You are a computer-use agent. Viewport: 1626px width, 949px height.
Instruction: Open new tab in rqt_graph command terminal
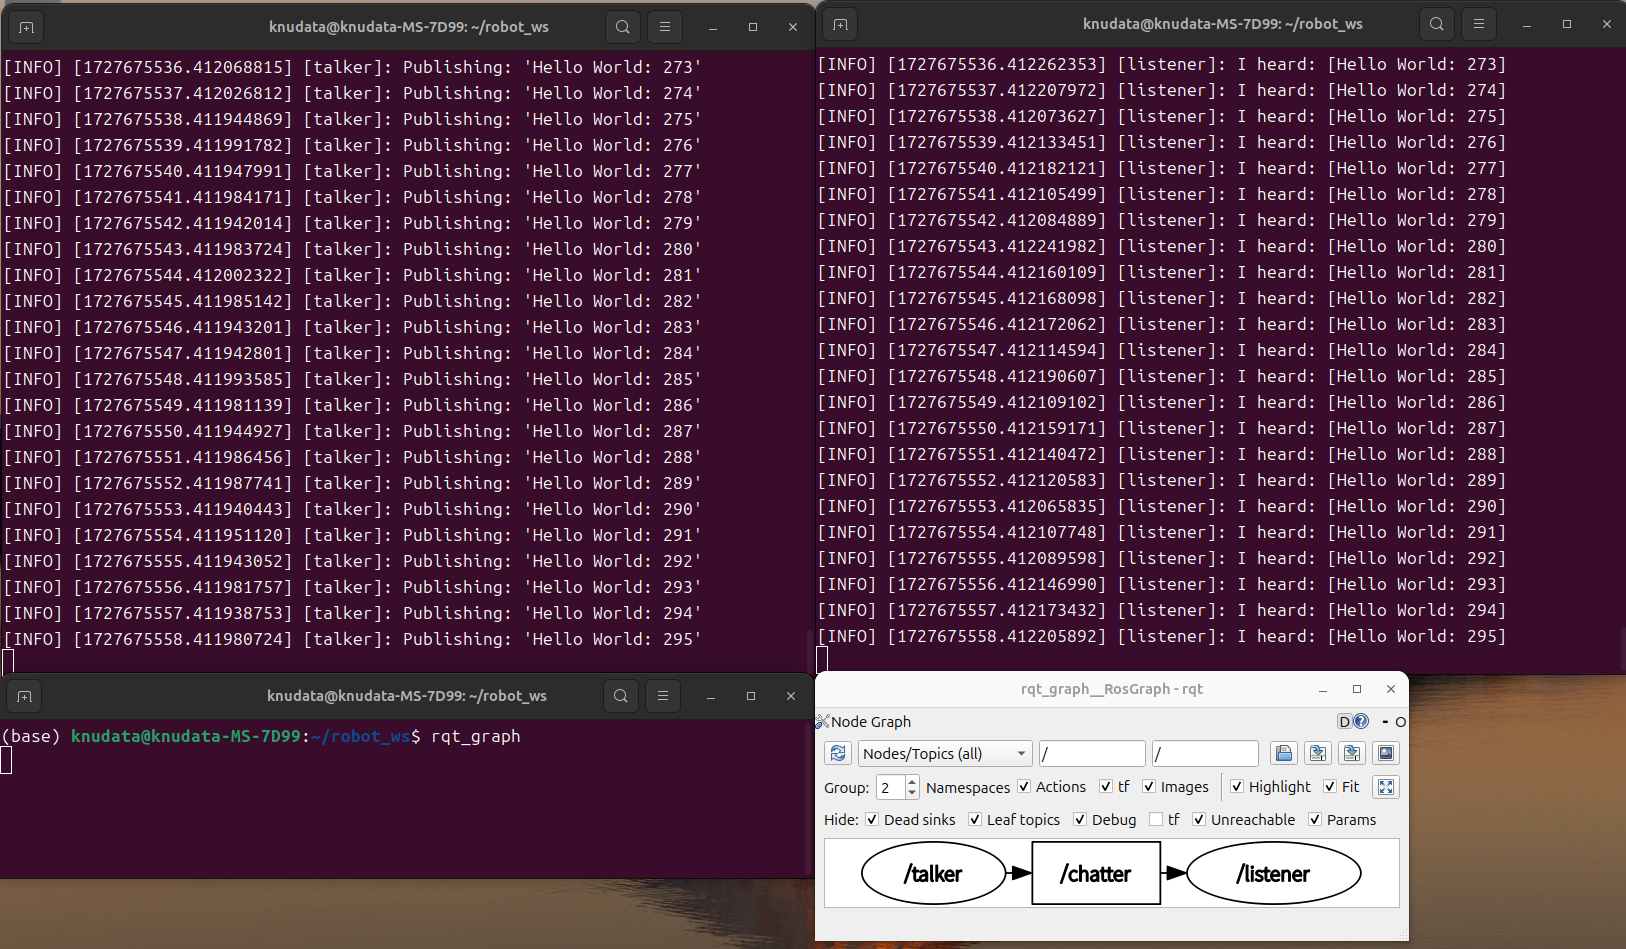point(24,696)
